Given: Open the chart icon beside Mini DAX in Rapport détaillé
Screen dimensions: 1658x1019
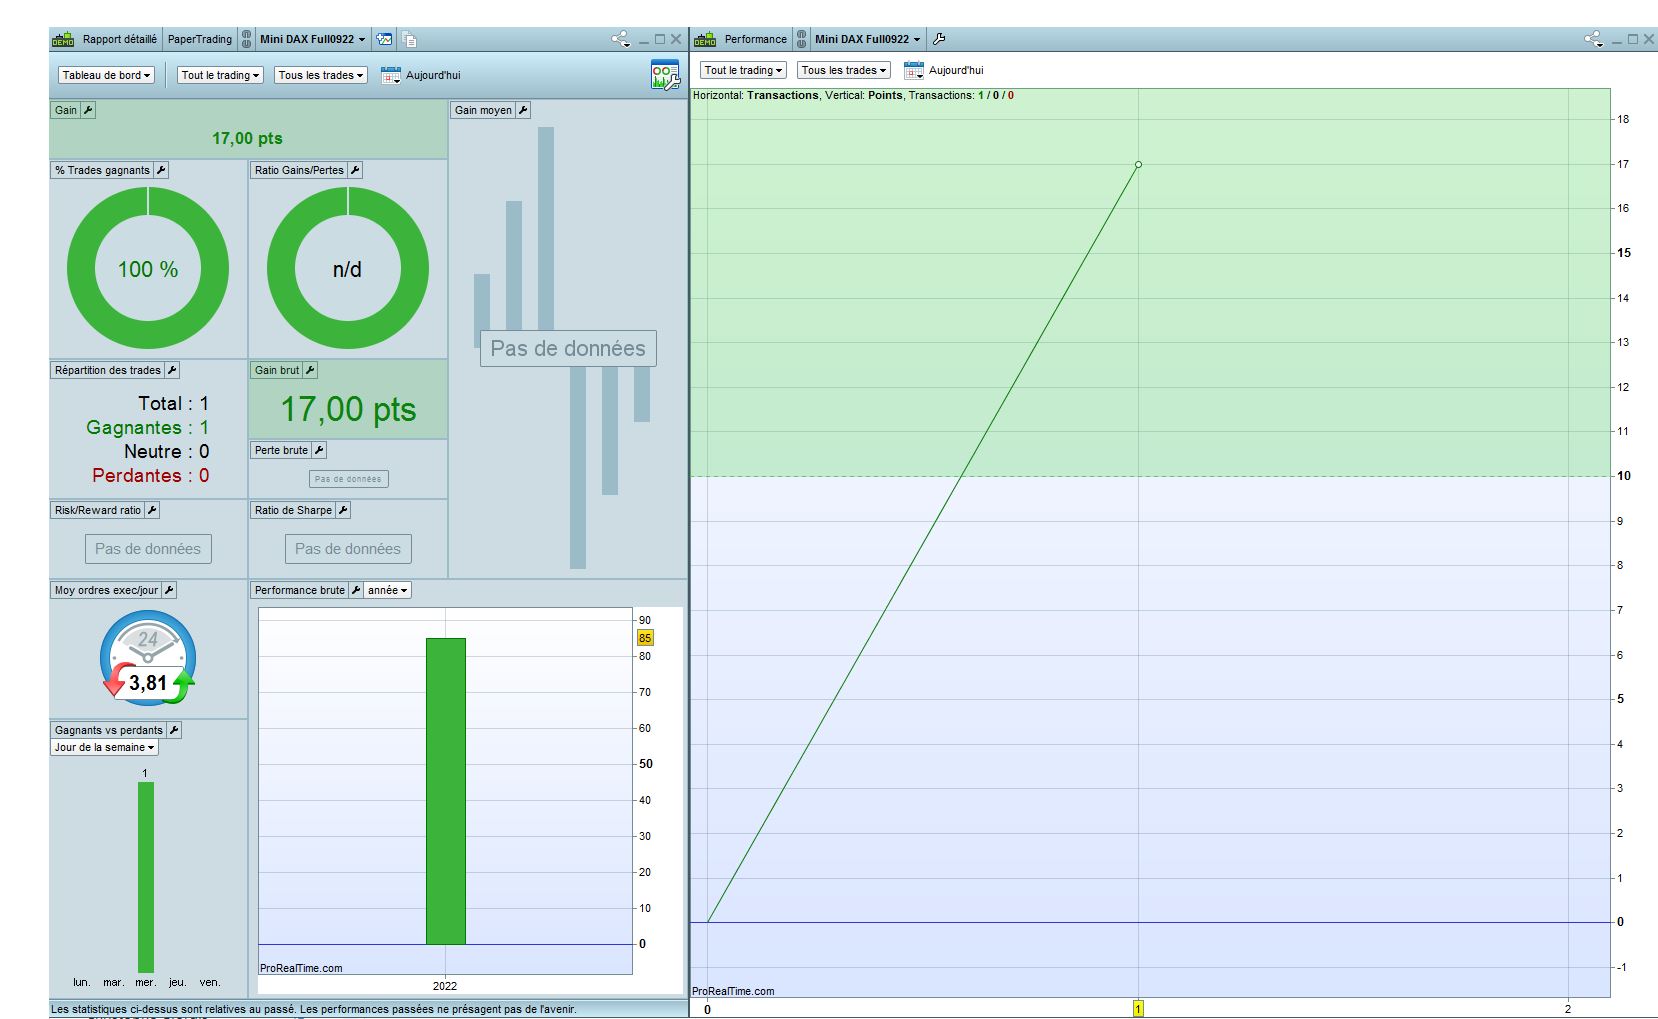Looking at the screenshot, I should tap(384, 39).
